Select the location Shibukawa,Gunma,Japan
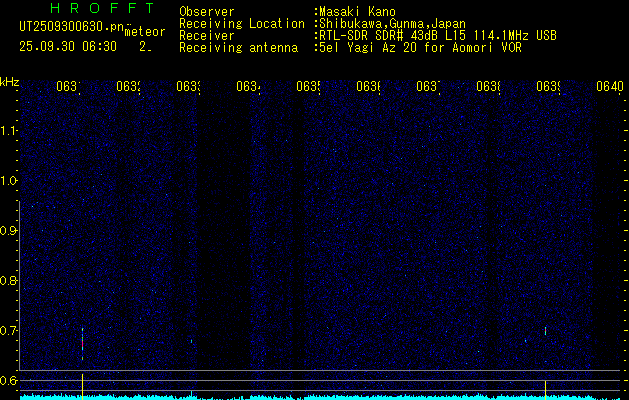The height and width of the screenshot is (400, 629). coord(392,24)
